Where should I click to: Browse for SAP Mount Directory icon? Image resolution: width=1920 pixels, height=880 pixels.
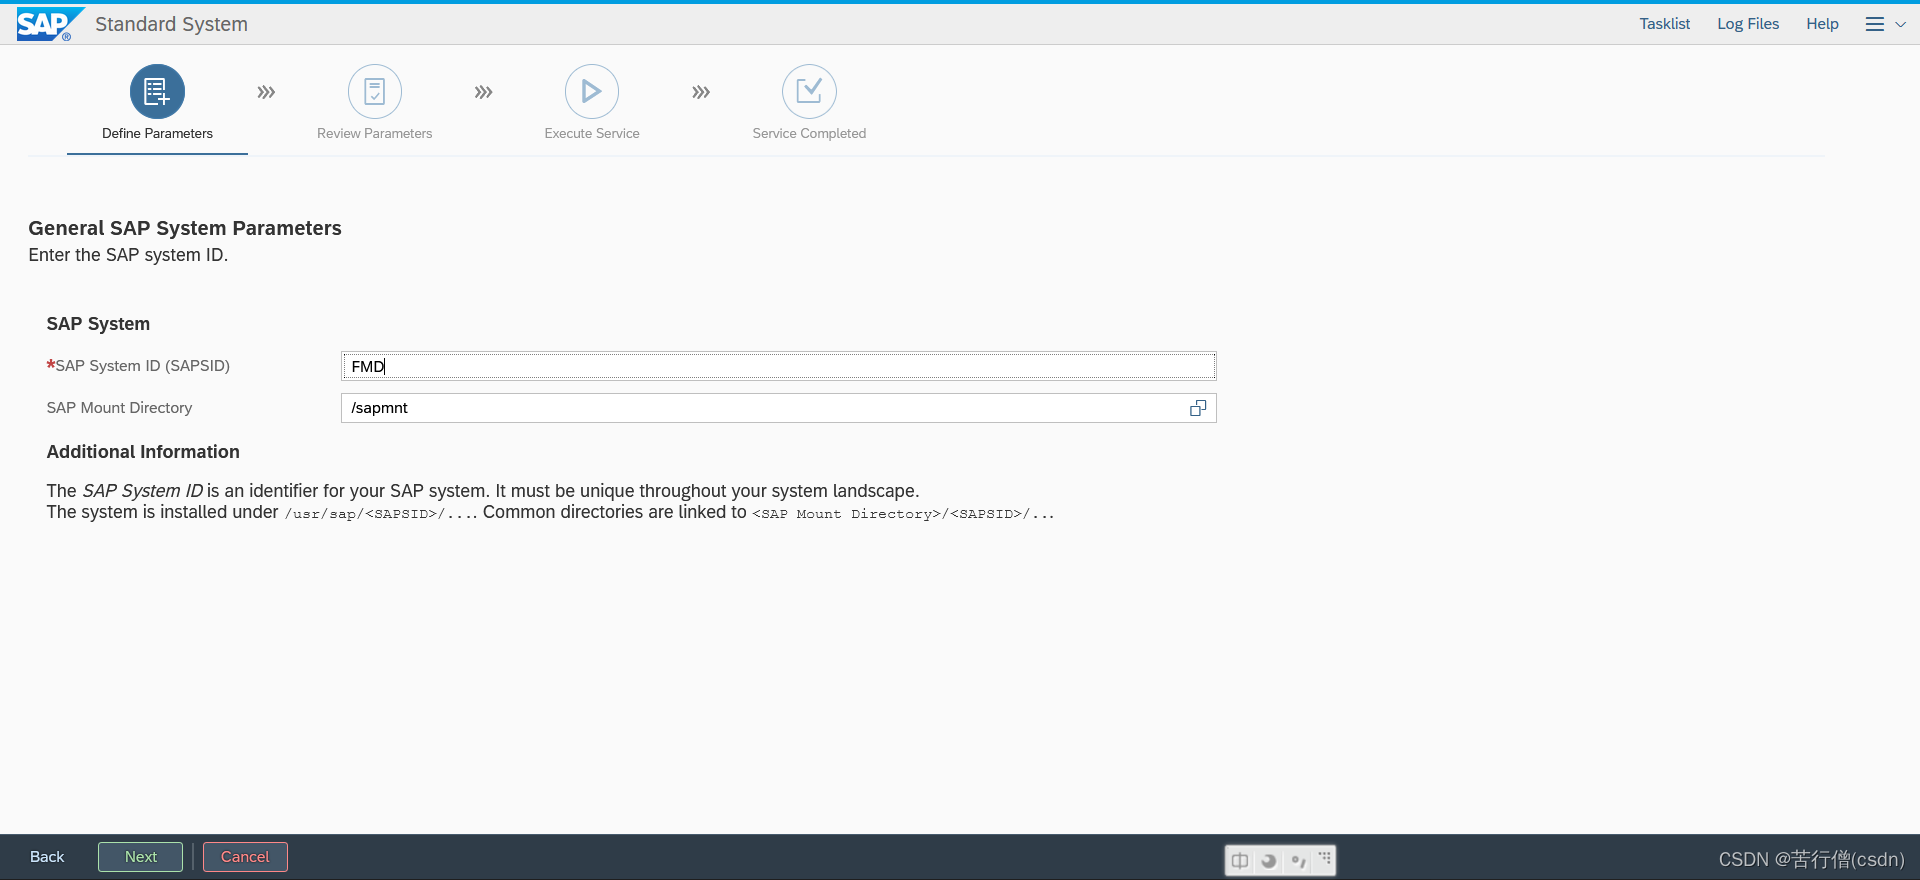(x=1198, y=408)
